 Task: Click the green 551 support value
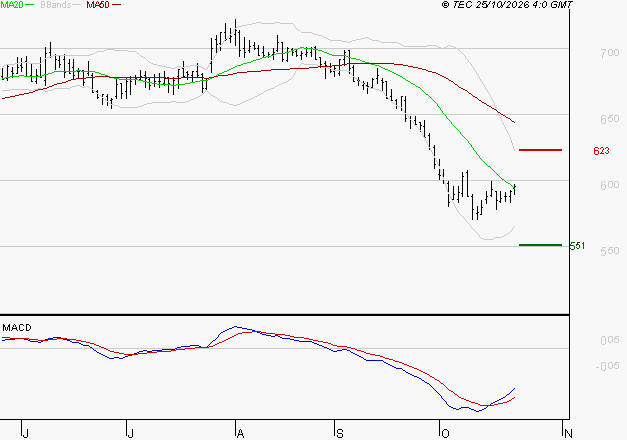pos(577,246)
